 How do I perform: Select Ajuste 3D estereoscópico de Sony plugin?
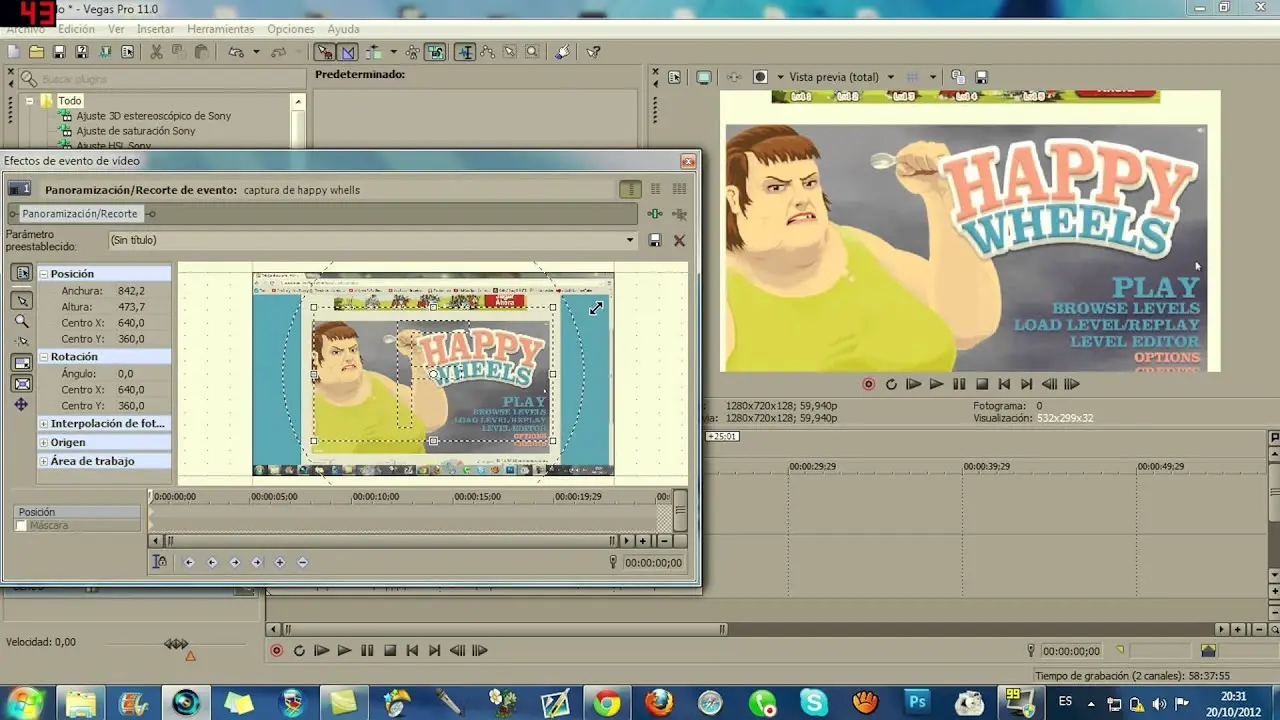(x=153, y=116)
